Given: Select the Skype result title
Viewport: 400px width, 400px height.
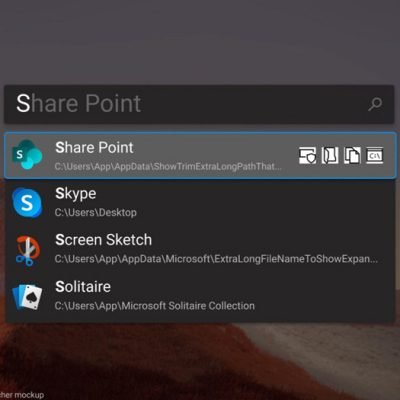Looking at the screenshot, I should pos(76,194).
